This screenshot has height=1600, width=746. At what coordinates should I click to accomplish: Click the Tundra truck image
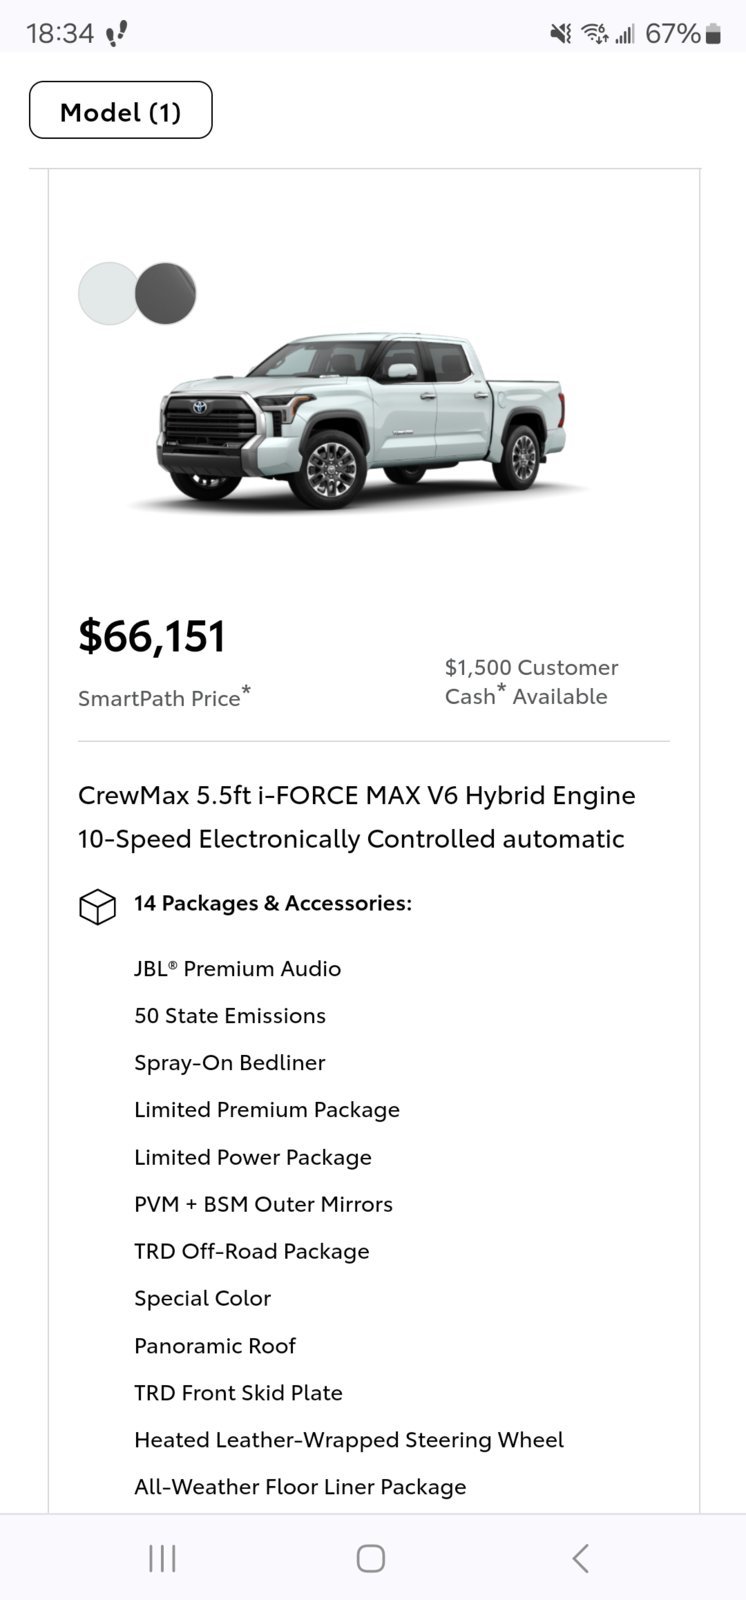point(361,420)
